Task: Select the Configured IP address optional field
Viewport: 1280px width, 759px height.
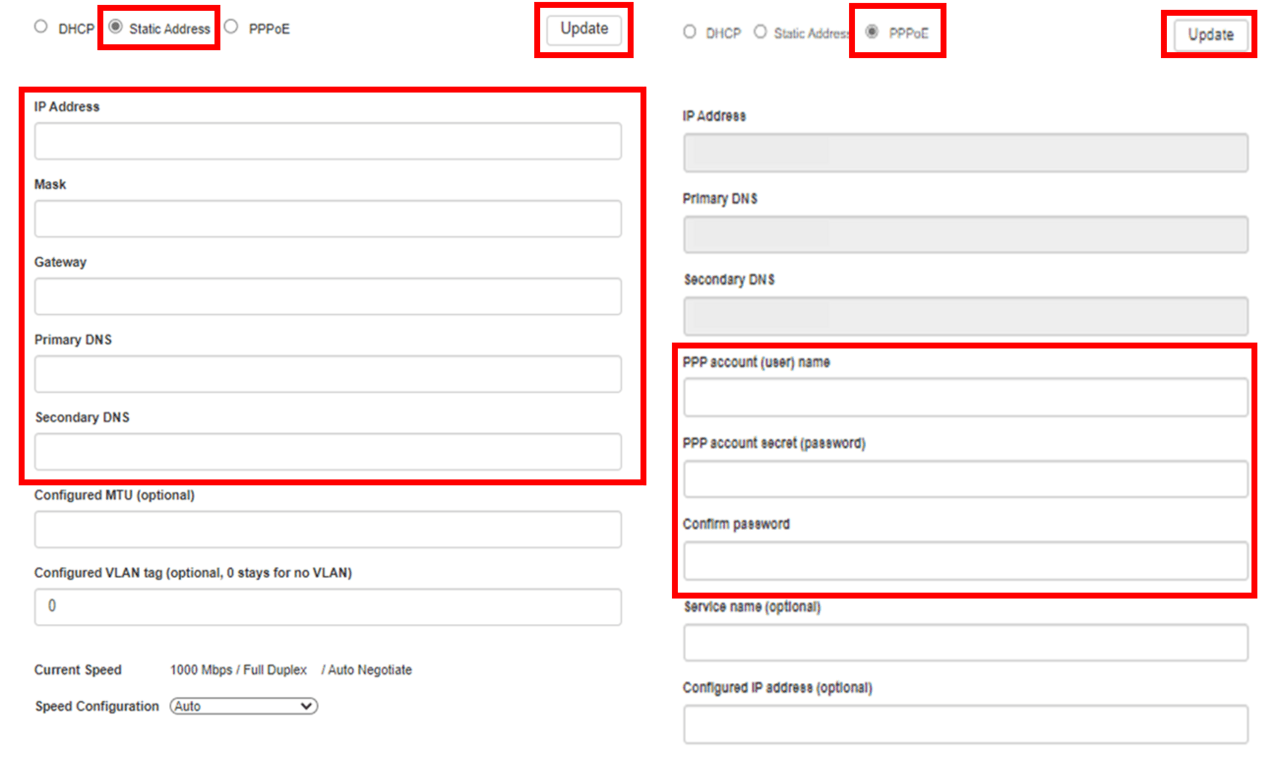Action: point(965,724)
